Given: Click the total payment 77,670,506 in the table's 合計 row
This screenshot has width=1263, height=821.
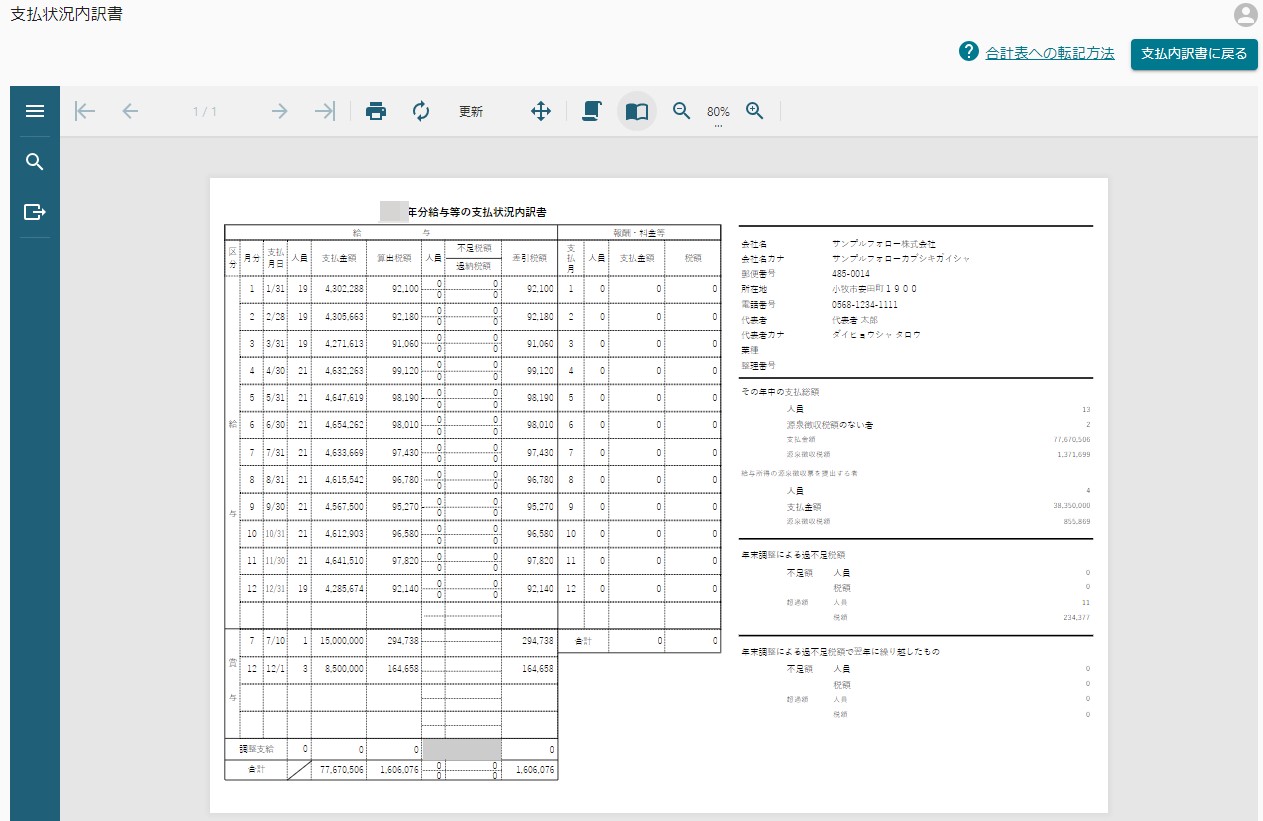Looking at the screenshot, I should click(x=341, y=770).
